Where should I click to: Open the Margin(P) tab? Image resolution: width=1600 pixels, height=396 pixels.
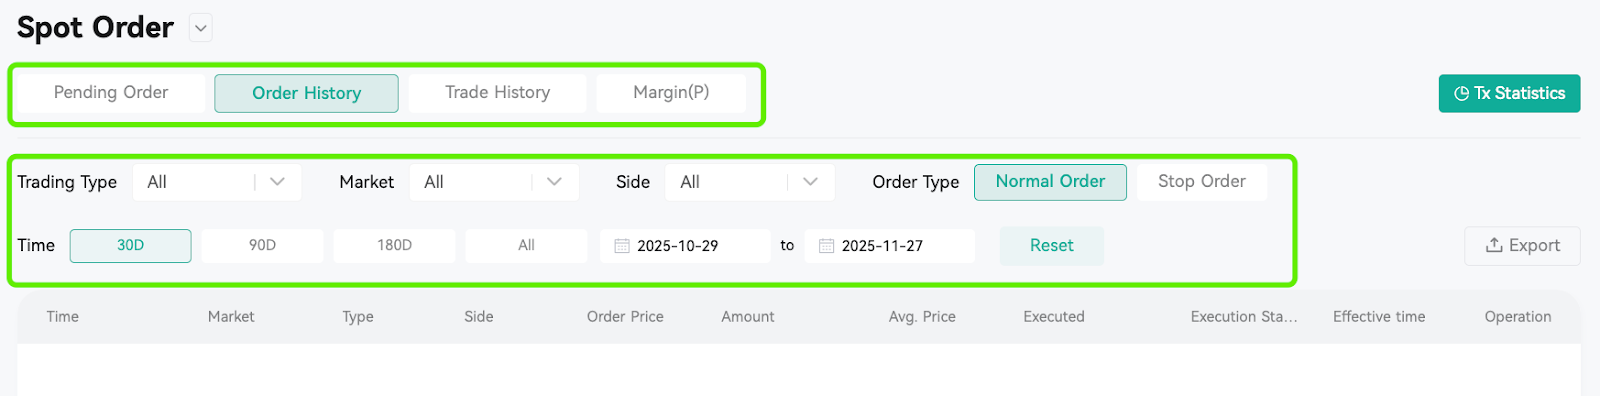(x=671, y=93)
